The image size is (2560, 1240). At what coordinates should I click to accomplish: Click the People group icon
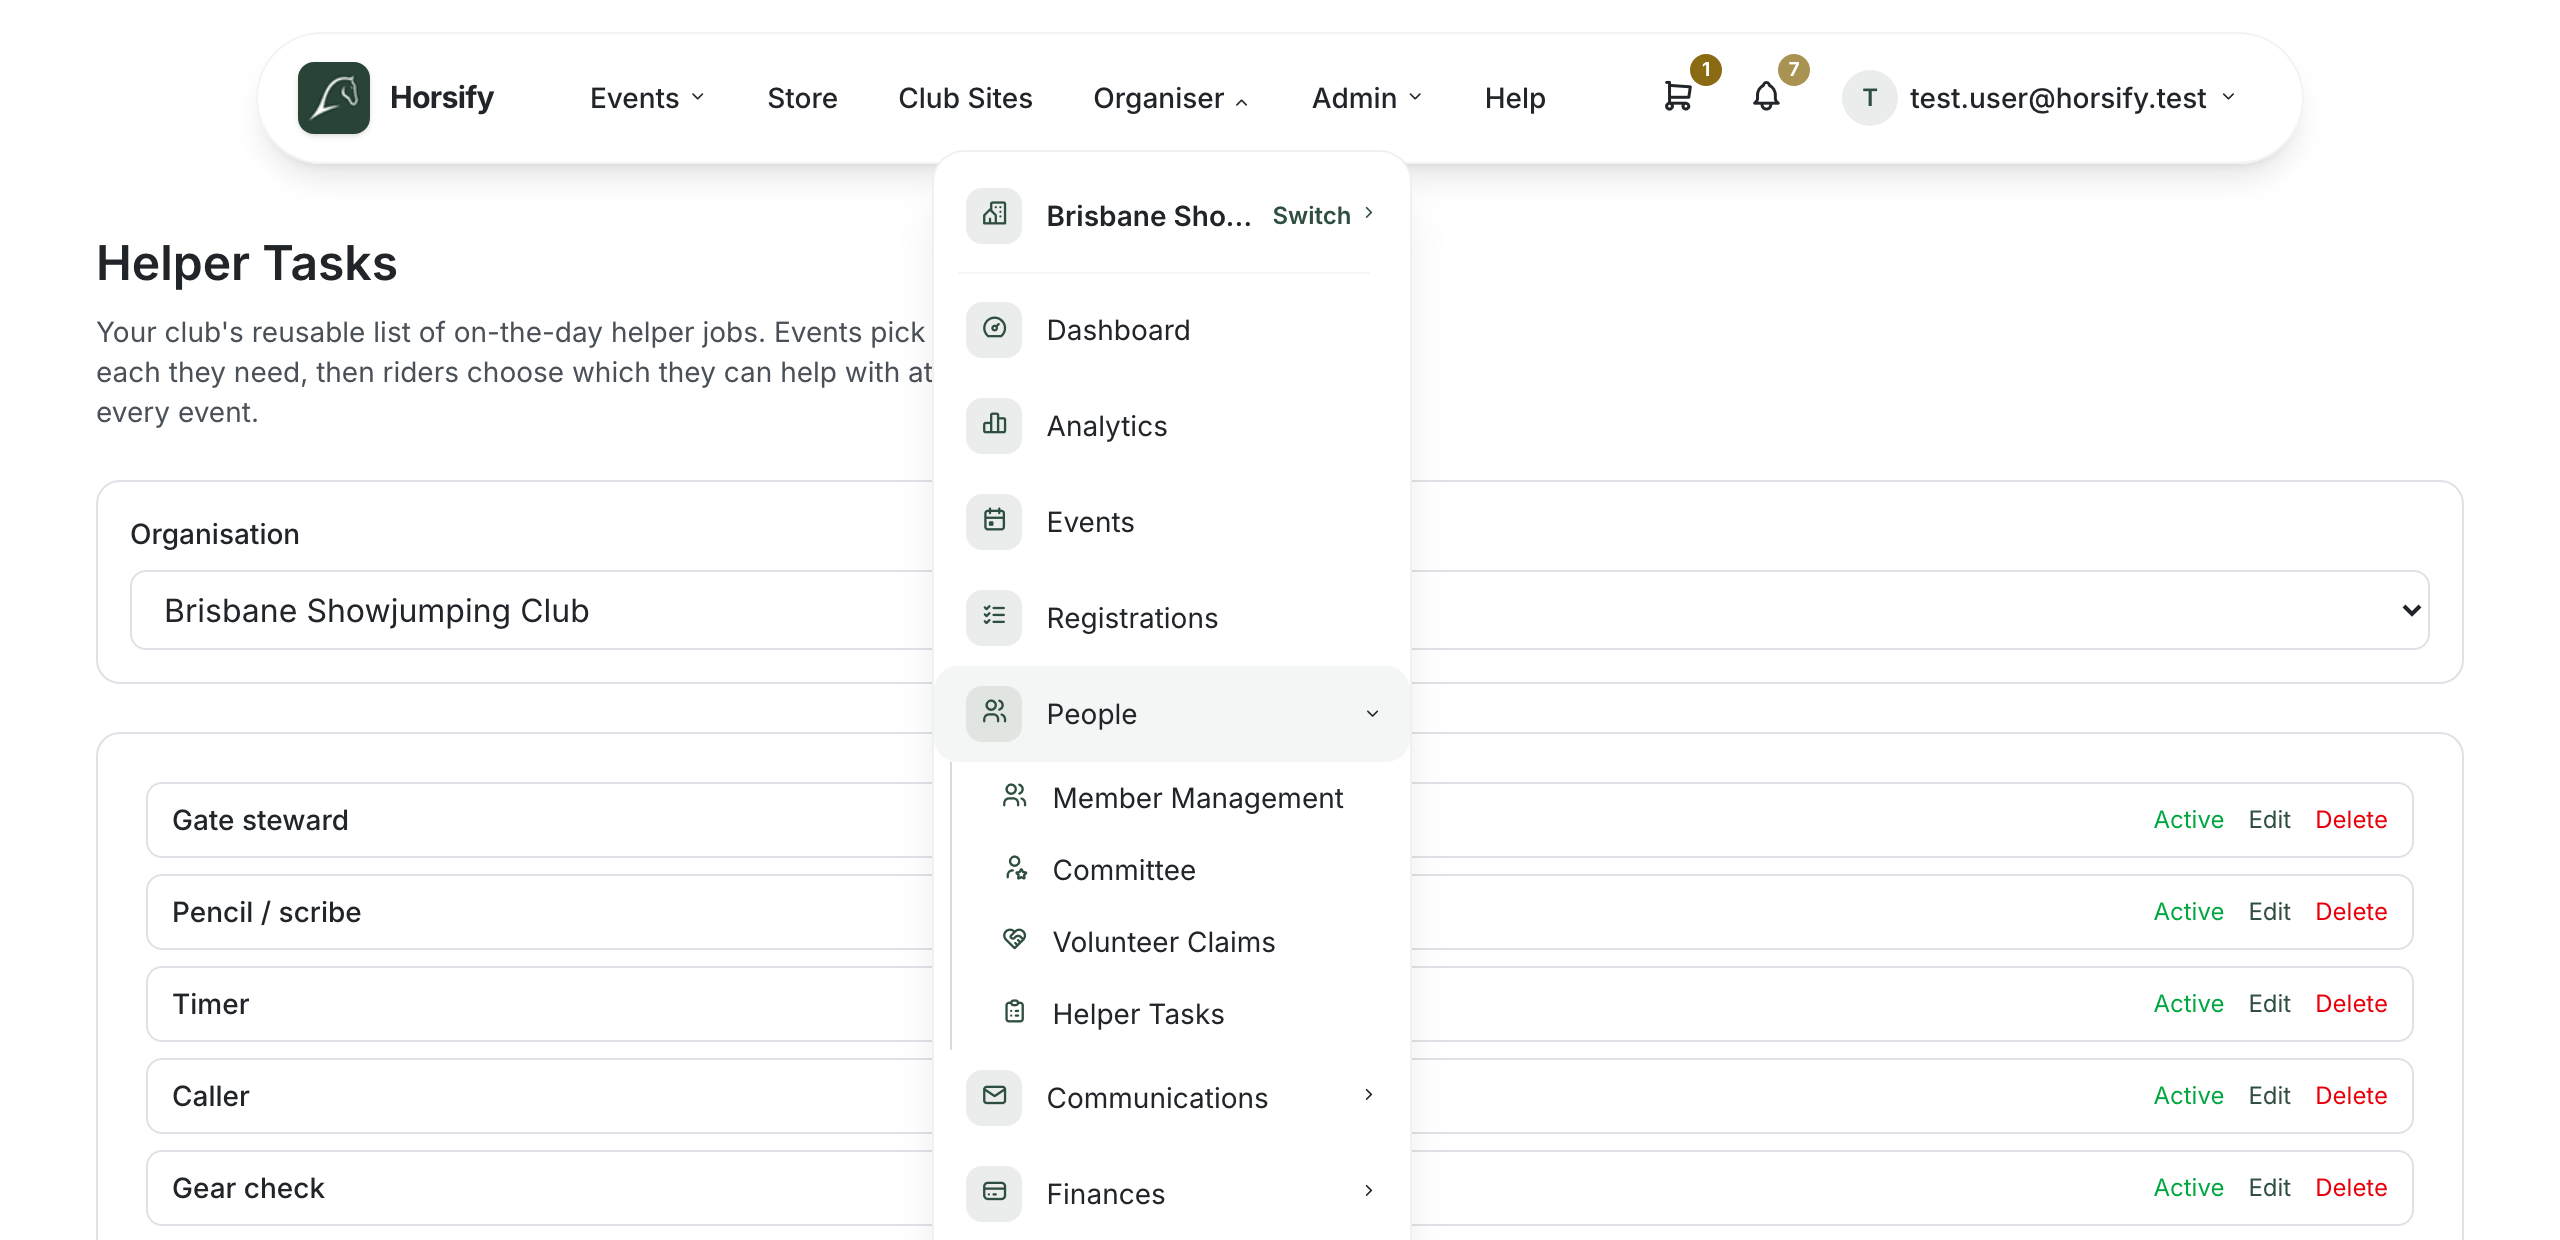point(994,713)
